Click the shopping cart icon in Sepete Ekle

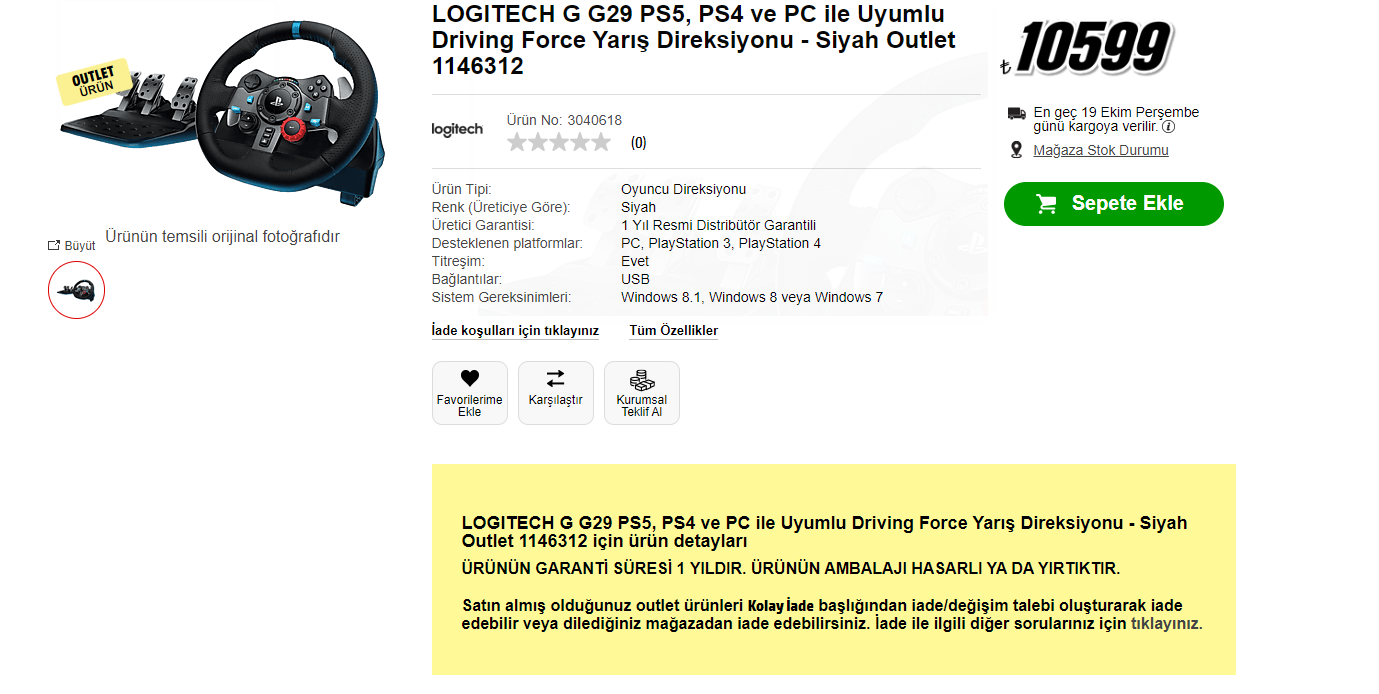[1046, 204]
